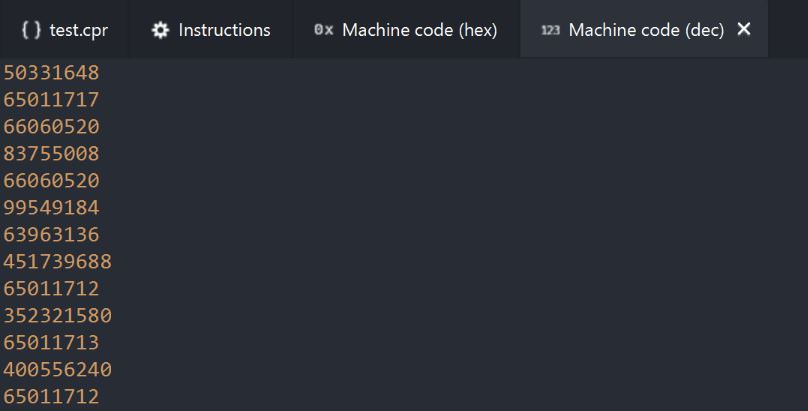Click the line reading 83755008
The height and width of the screenshot is (411, 808).
click(x=51, y=153)
